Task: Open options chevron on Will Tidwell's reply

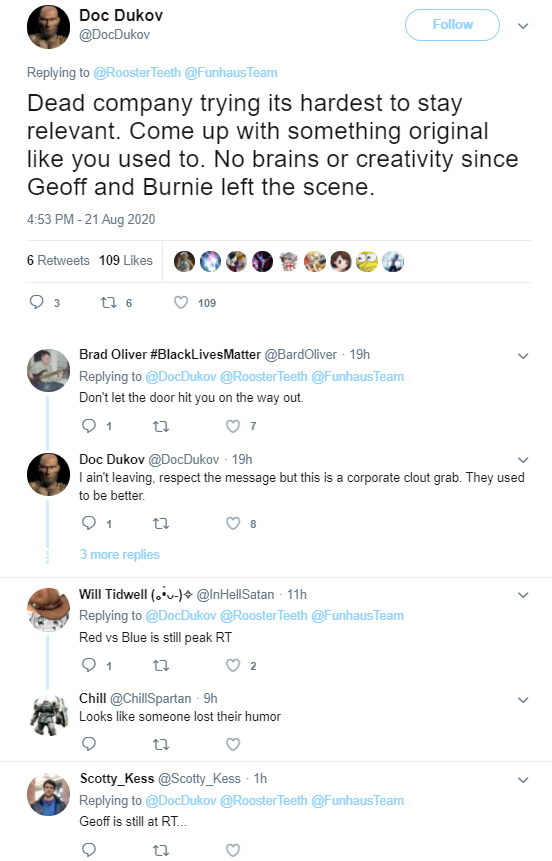Action: coord(523,595)
